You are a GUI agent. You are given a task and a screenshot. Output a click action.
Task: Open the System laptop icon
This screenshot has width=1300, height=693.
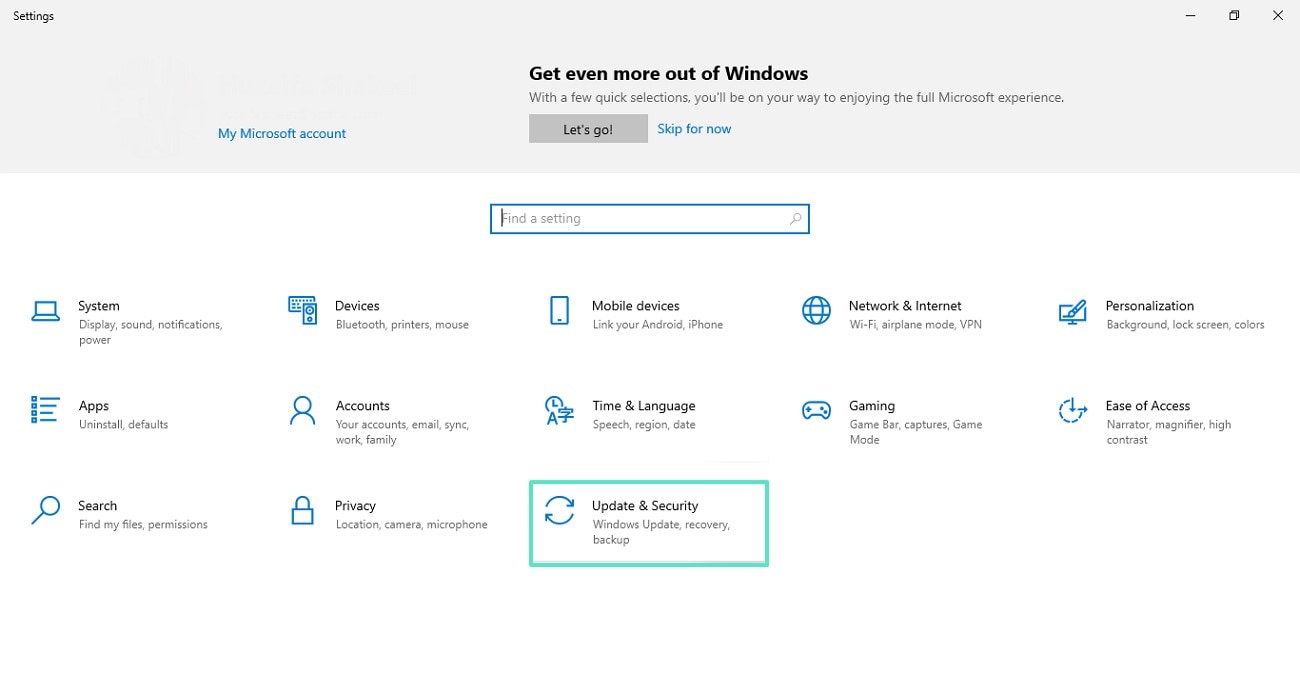coord(46,311)
